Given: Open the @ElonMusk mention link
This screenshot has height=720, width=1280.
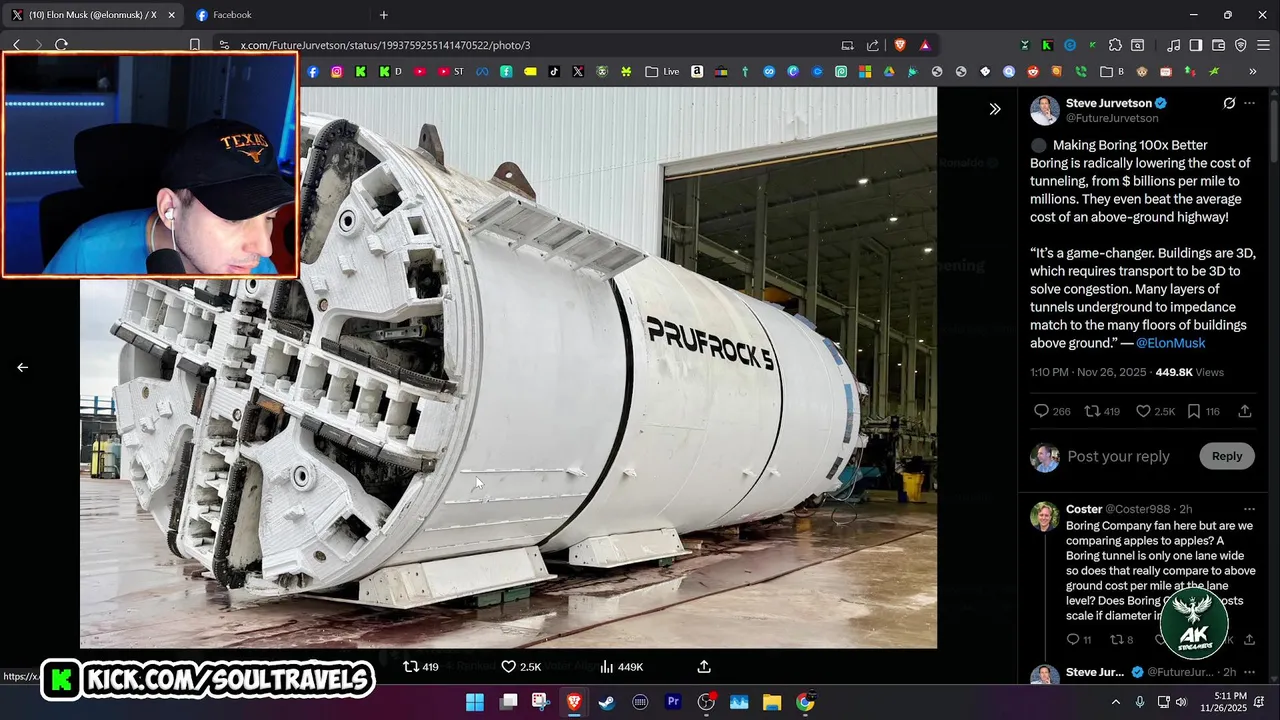Looking at the screenshot, I should click(x=1170, y=343).
